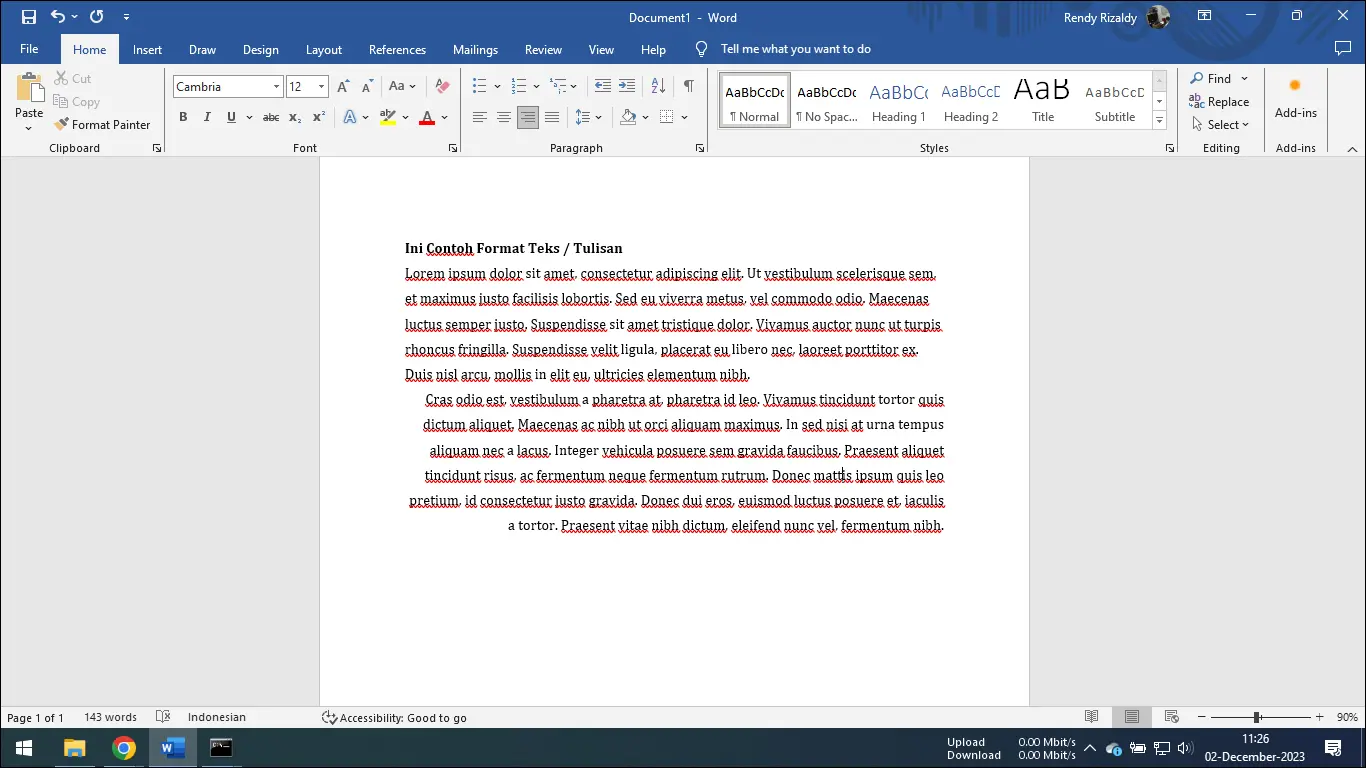Click the Superscript icon
The image size is (1366, 768).
click(318, 118)
